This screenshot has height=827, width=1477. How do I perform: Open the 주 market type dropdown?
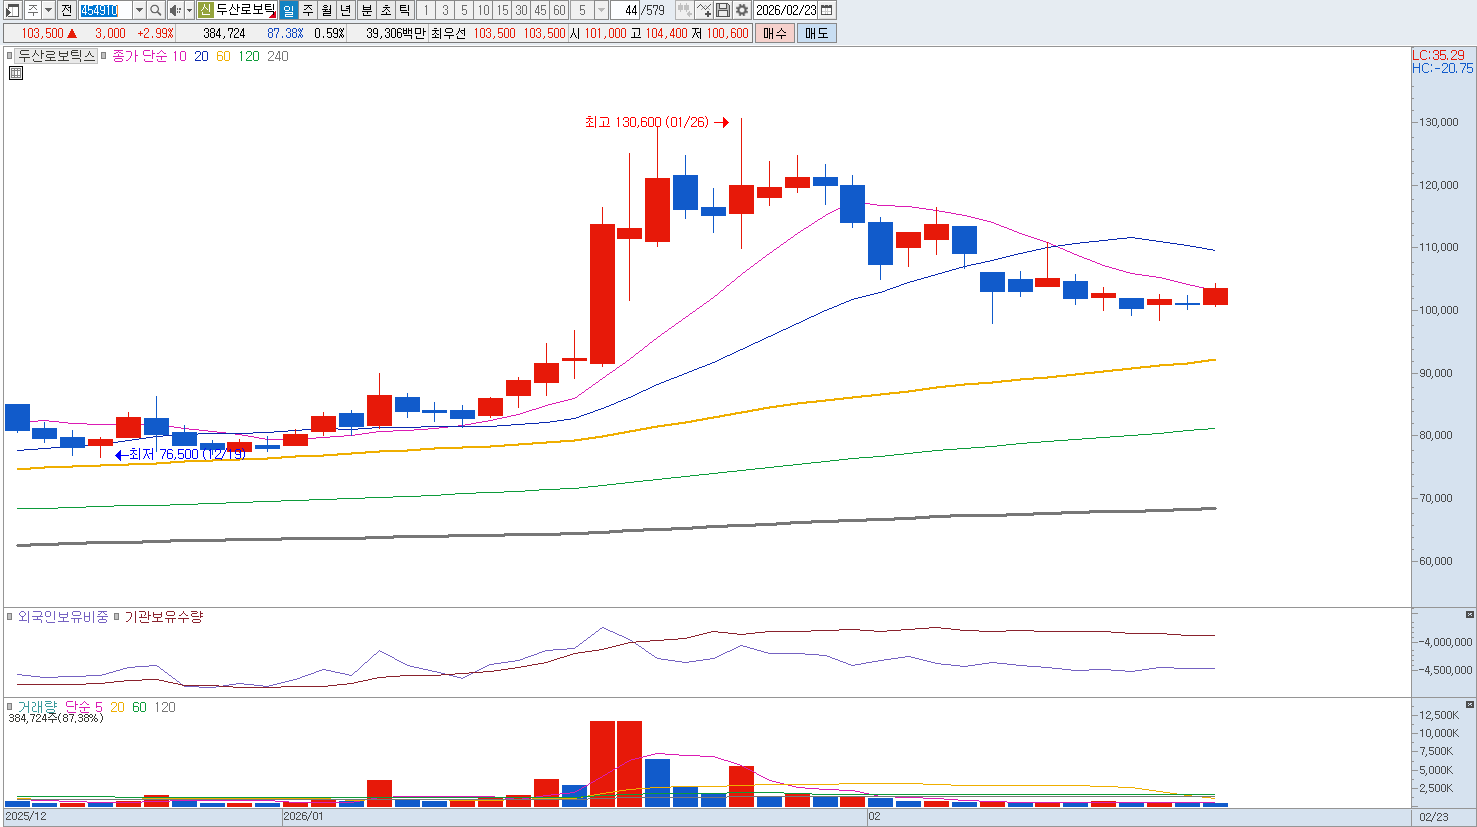point(48,10)
